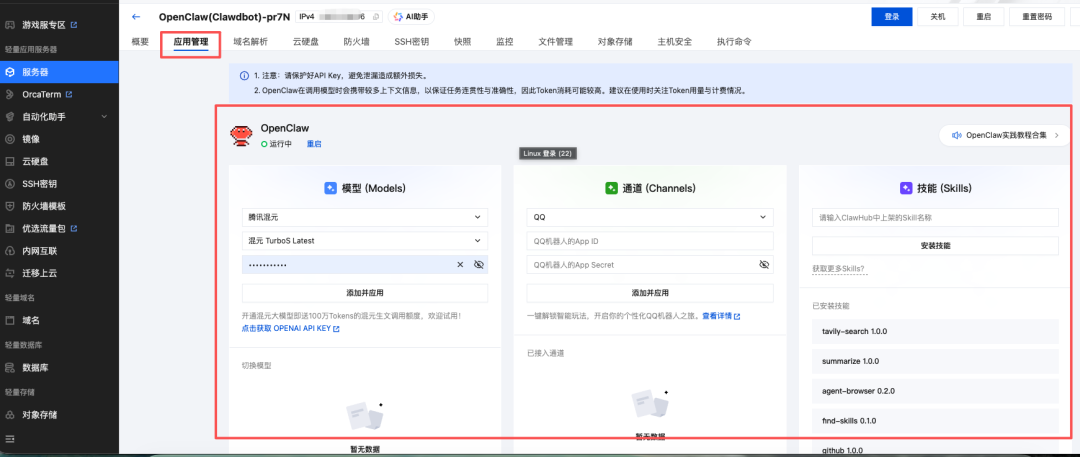Open OpenClaw实践教程合集 tutorial collection
The width and height of the screenshot is (1080, 457).
1005,135
